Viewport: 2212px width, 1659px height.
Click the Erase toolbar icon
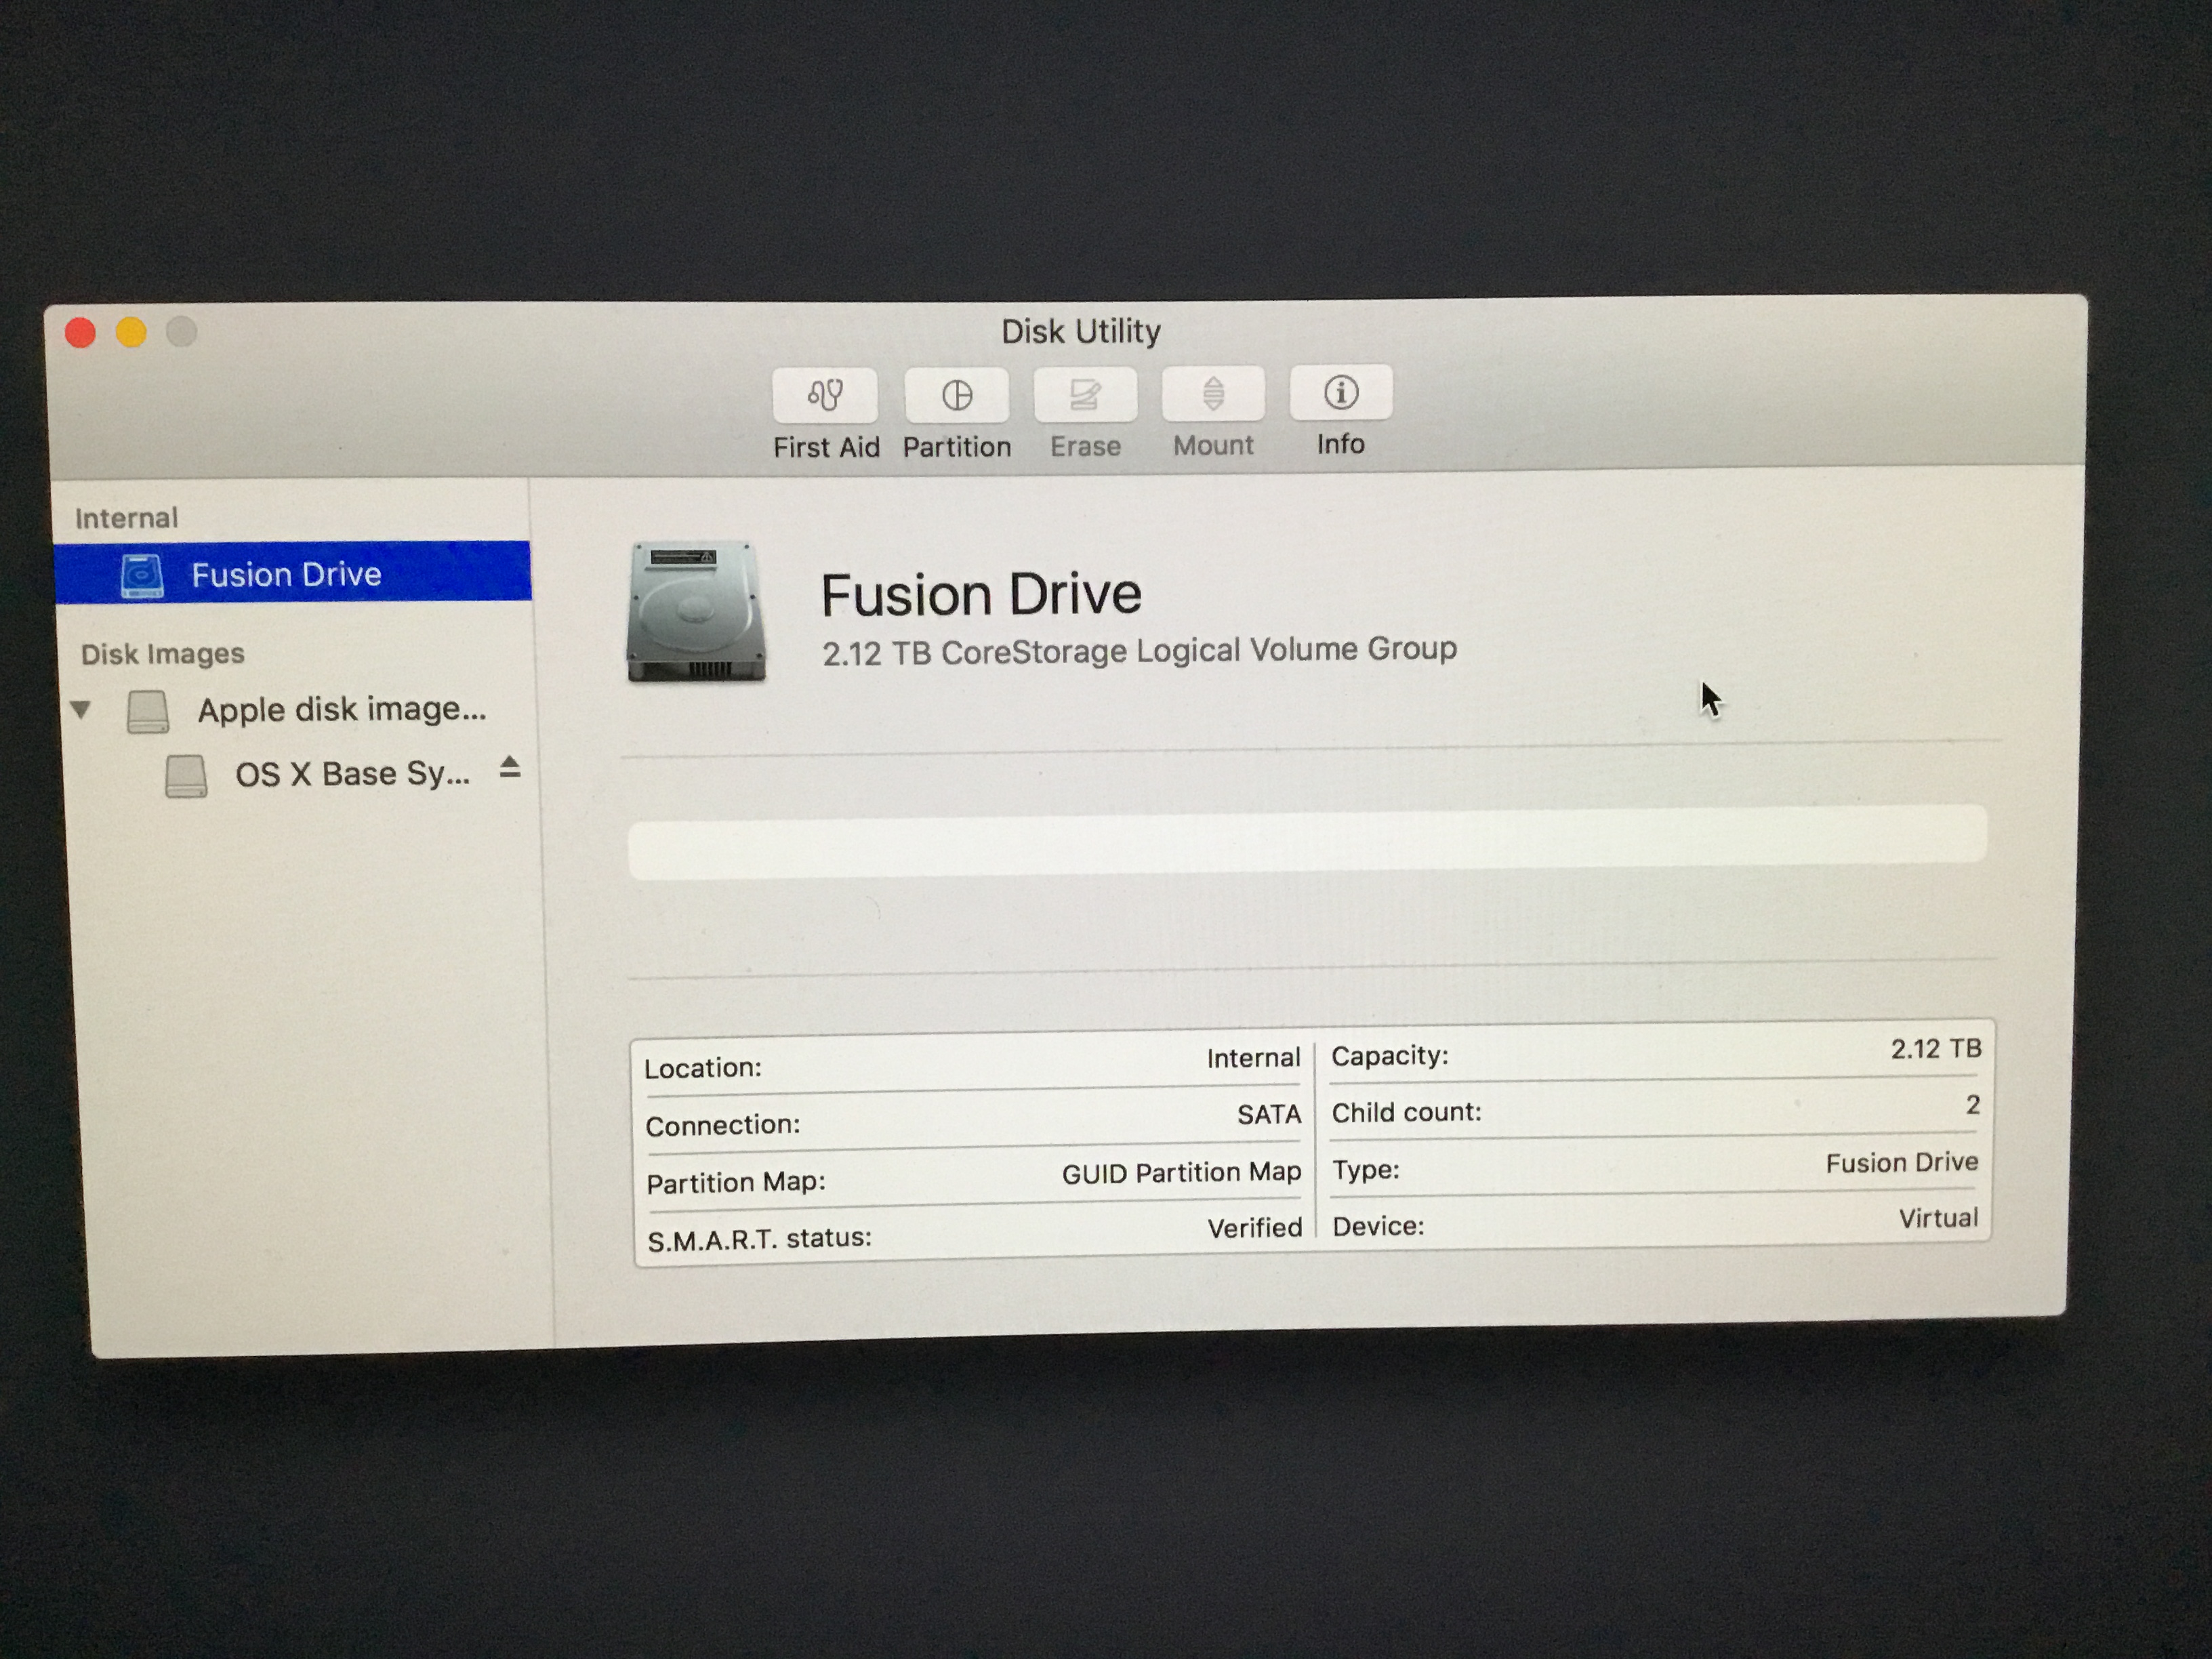pyautogui.click(x=1085, y=394)
